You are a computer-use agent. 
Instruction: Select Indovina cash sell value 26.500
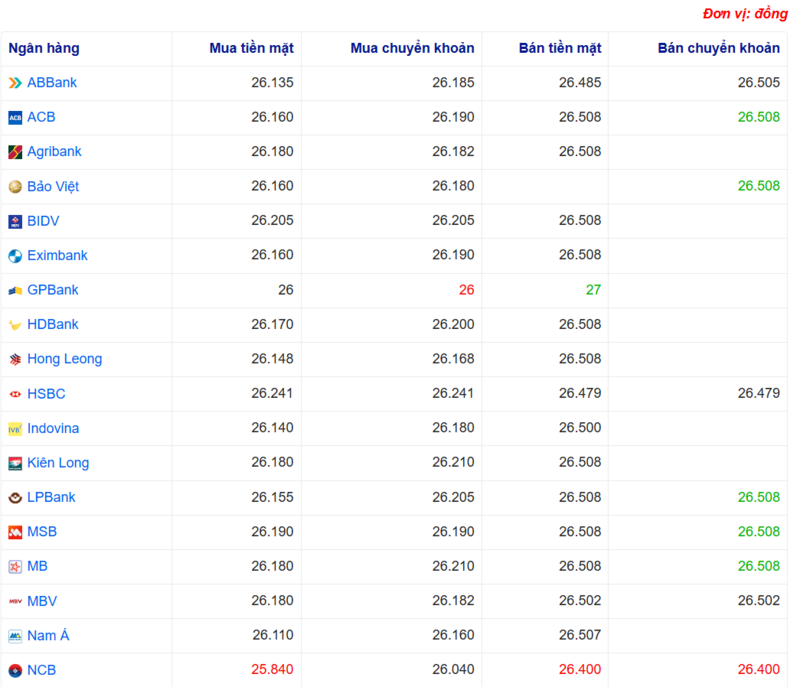pyautogui.click(x=580, y=428)
